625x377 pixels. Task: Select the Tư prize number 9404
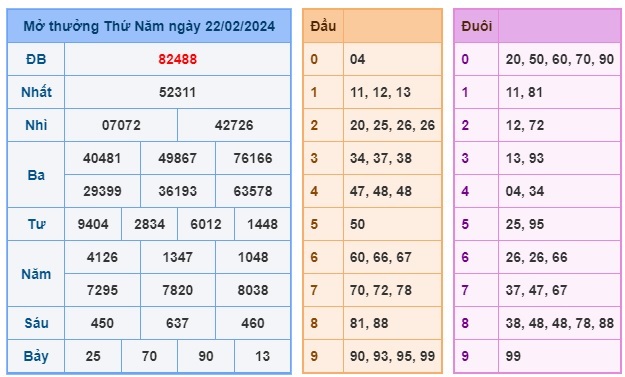(x=93, y=224)
